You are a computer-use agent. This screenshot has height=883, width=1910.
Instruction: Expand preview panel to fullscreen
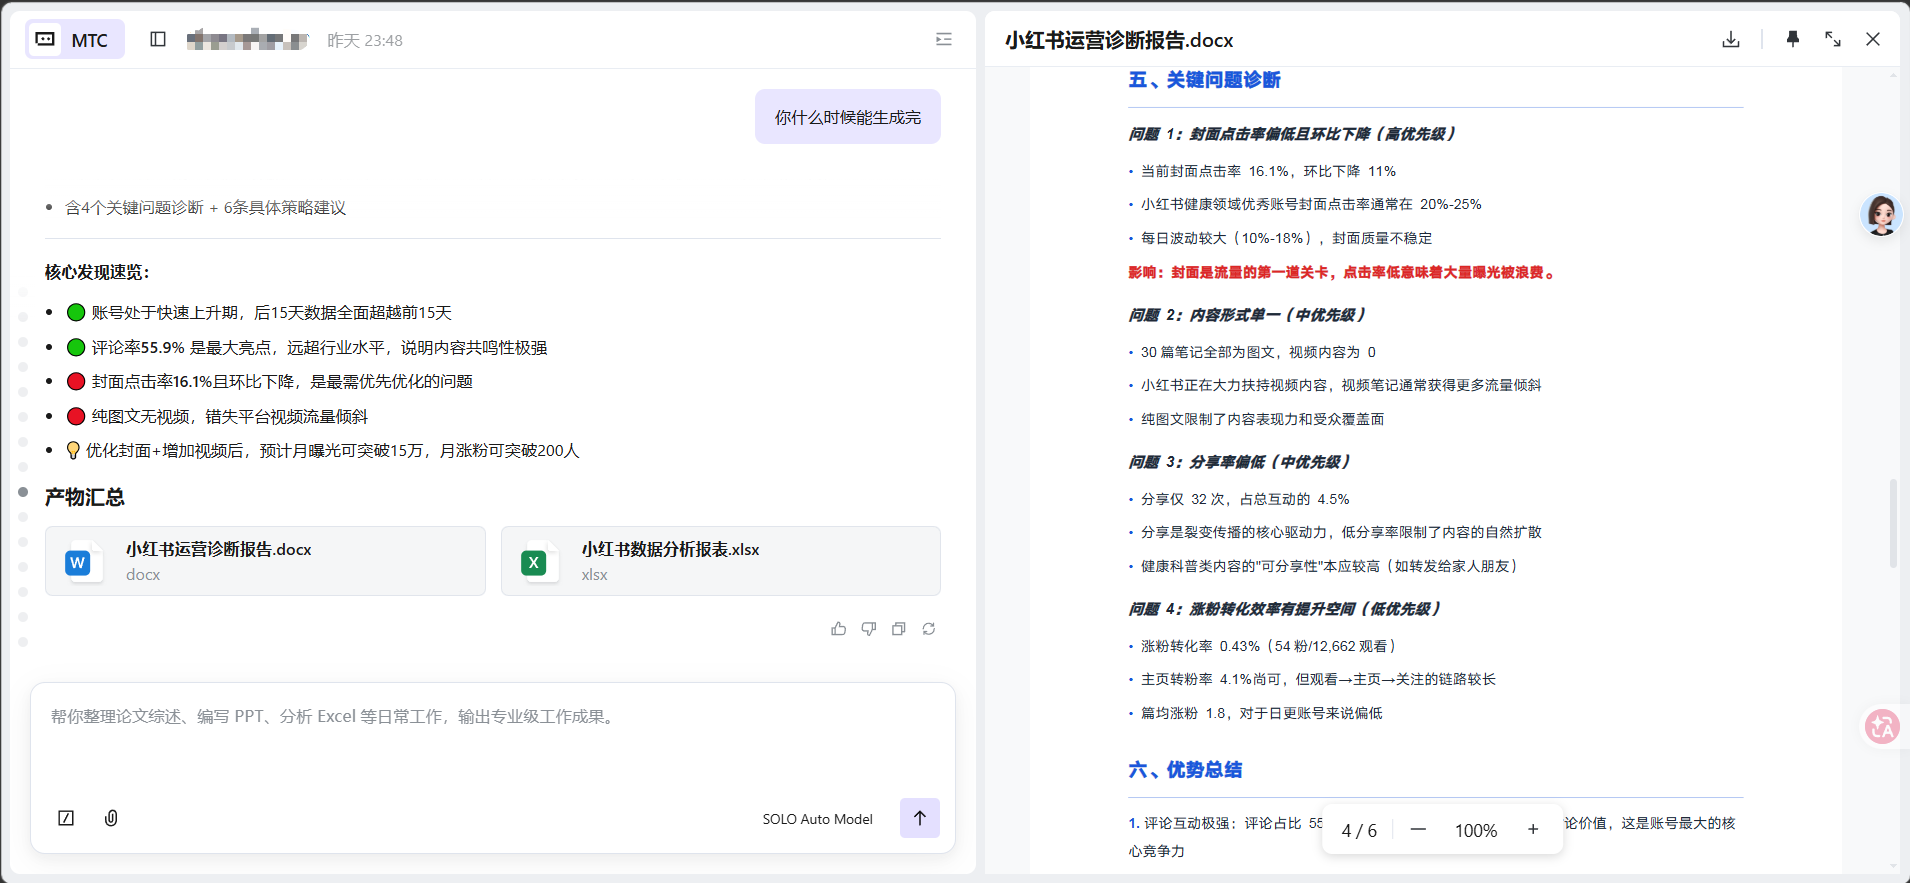point(1832,40)
